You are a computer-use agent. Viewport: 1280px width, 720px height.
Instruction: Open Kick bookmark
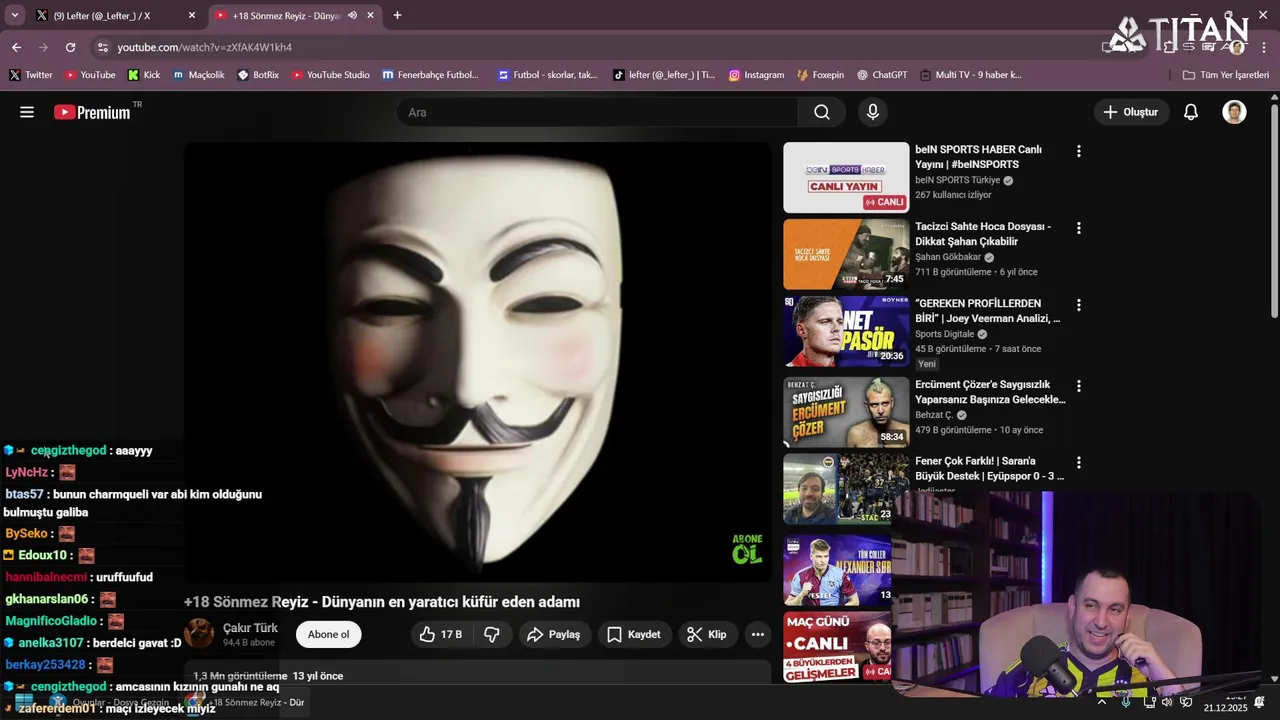click(x=144, y=75)
